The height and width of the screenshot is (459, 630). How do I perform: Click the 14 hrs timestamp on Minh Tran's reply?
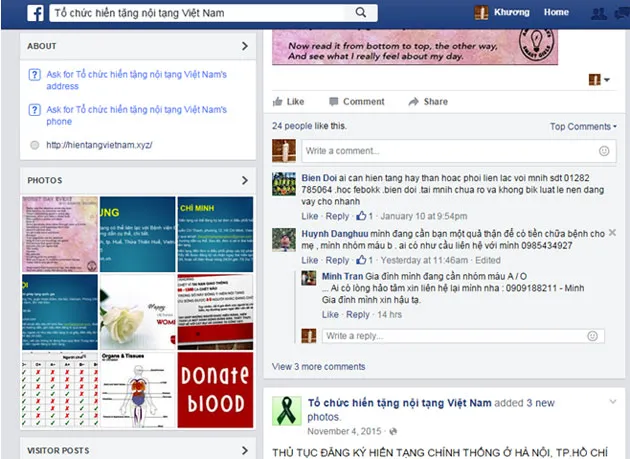point(389,315)
